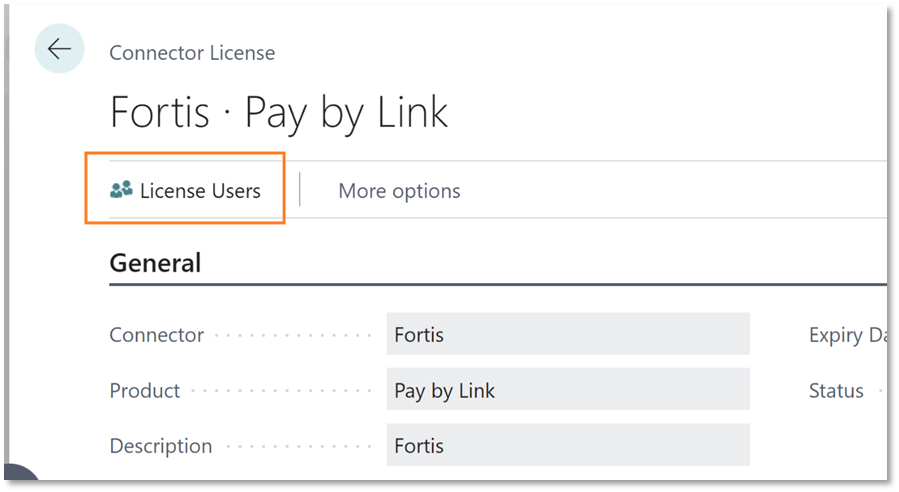
Task: Click the Description field label
Action: [161, 446]
